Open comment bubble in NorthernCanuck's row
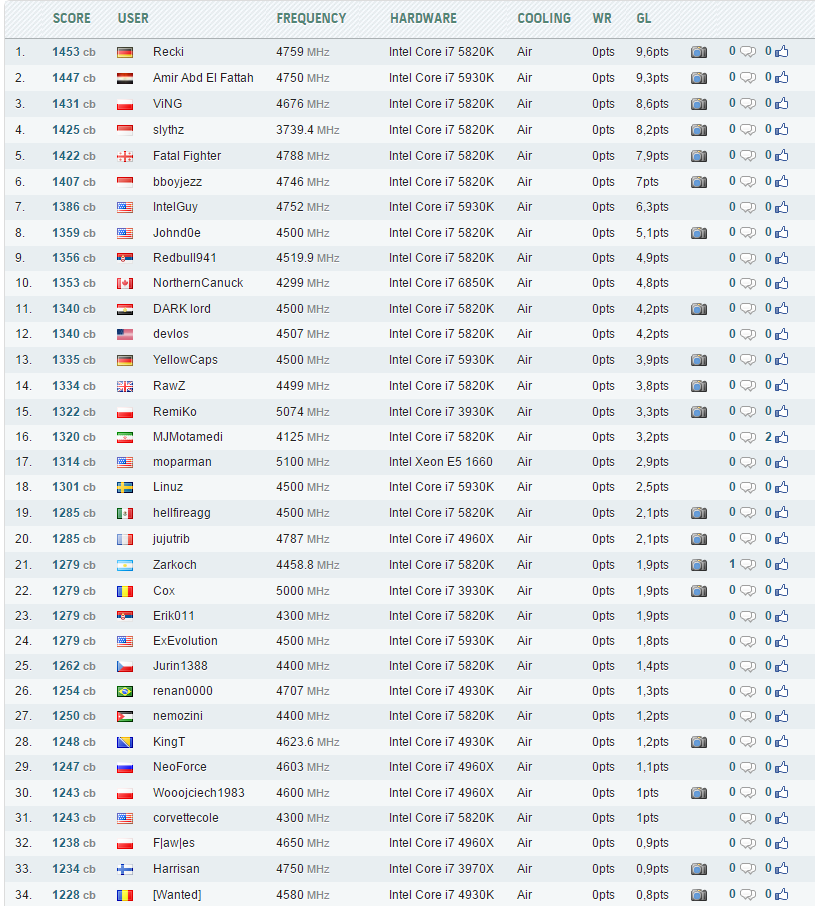The image size is (815, 906). pyautogui.click(x=748, y=284)
